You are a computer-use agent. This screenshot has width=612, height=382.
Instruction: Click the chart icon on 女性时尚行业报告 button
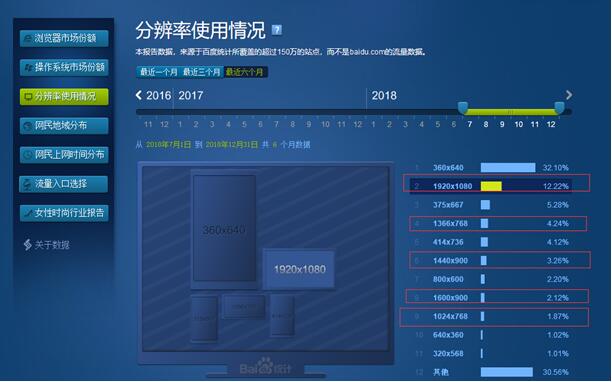point(28,213)
